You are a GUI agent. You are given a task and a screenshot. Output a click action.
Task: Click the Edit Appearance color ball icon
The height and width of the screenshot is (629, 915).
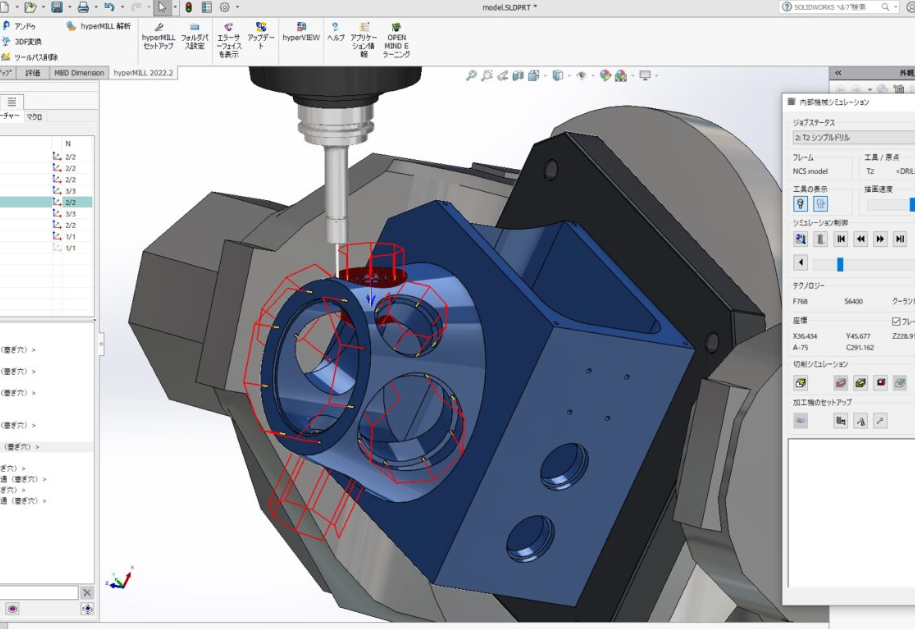pos(605,75)
